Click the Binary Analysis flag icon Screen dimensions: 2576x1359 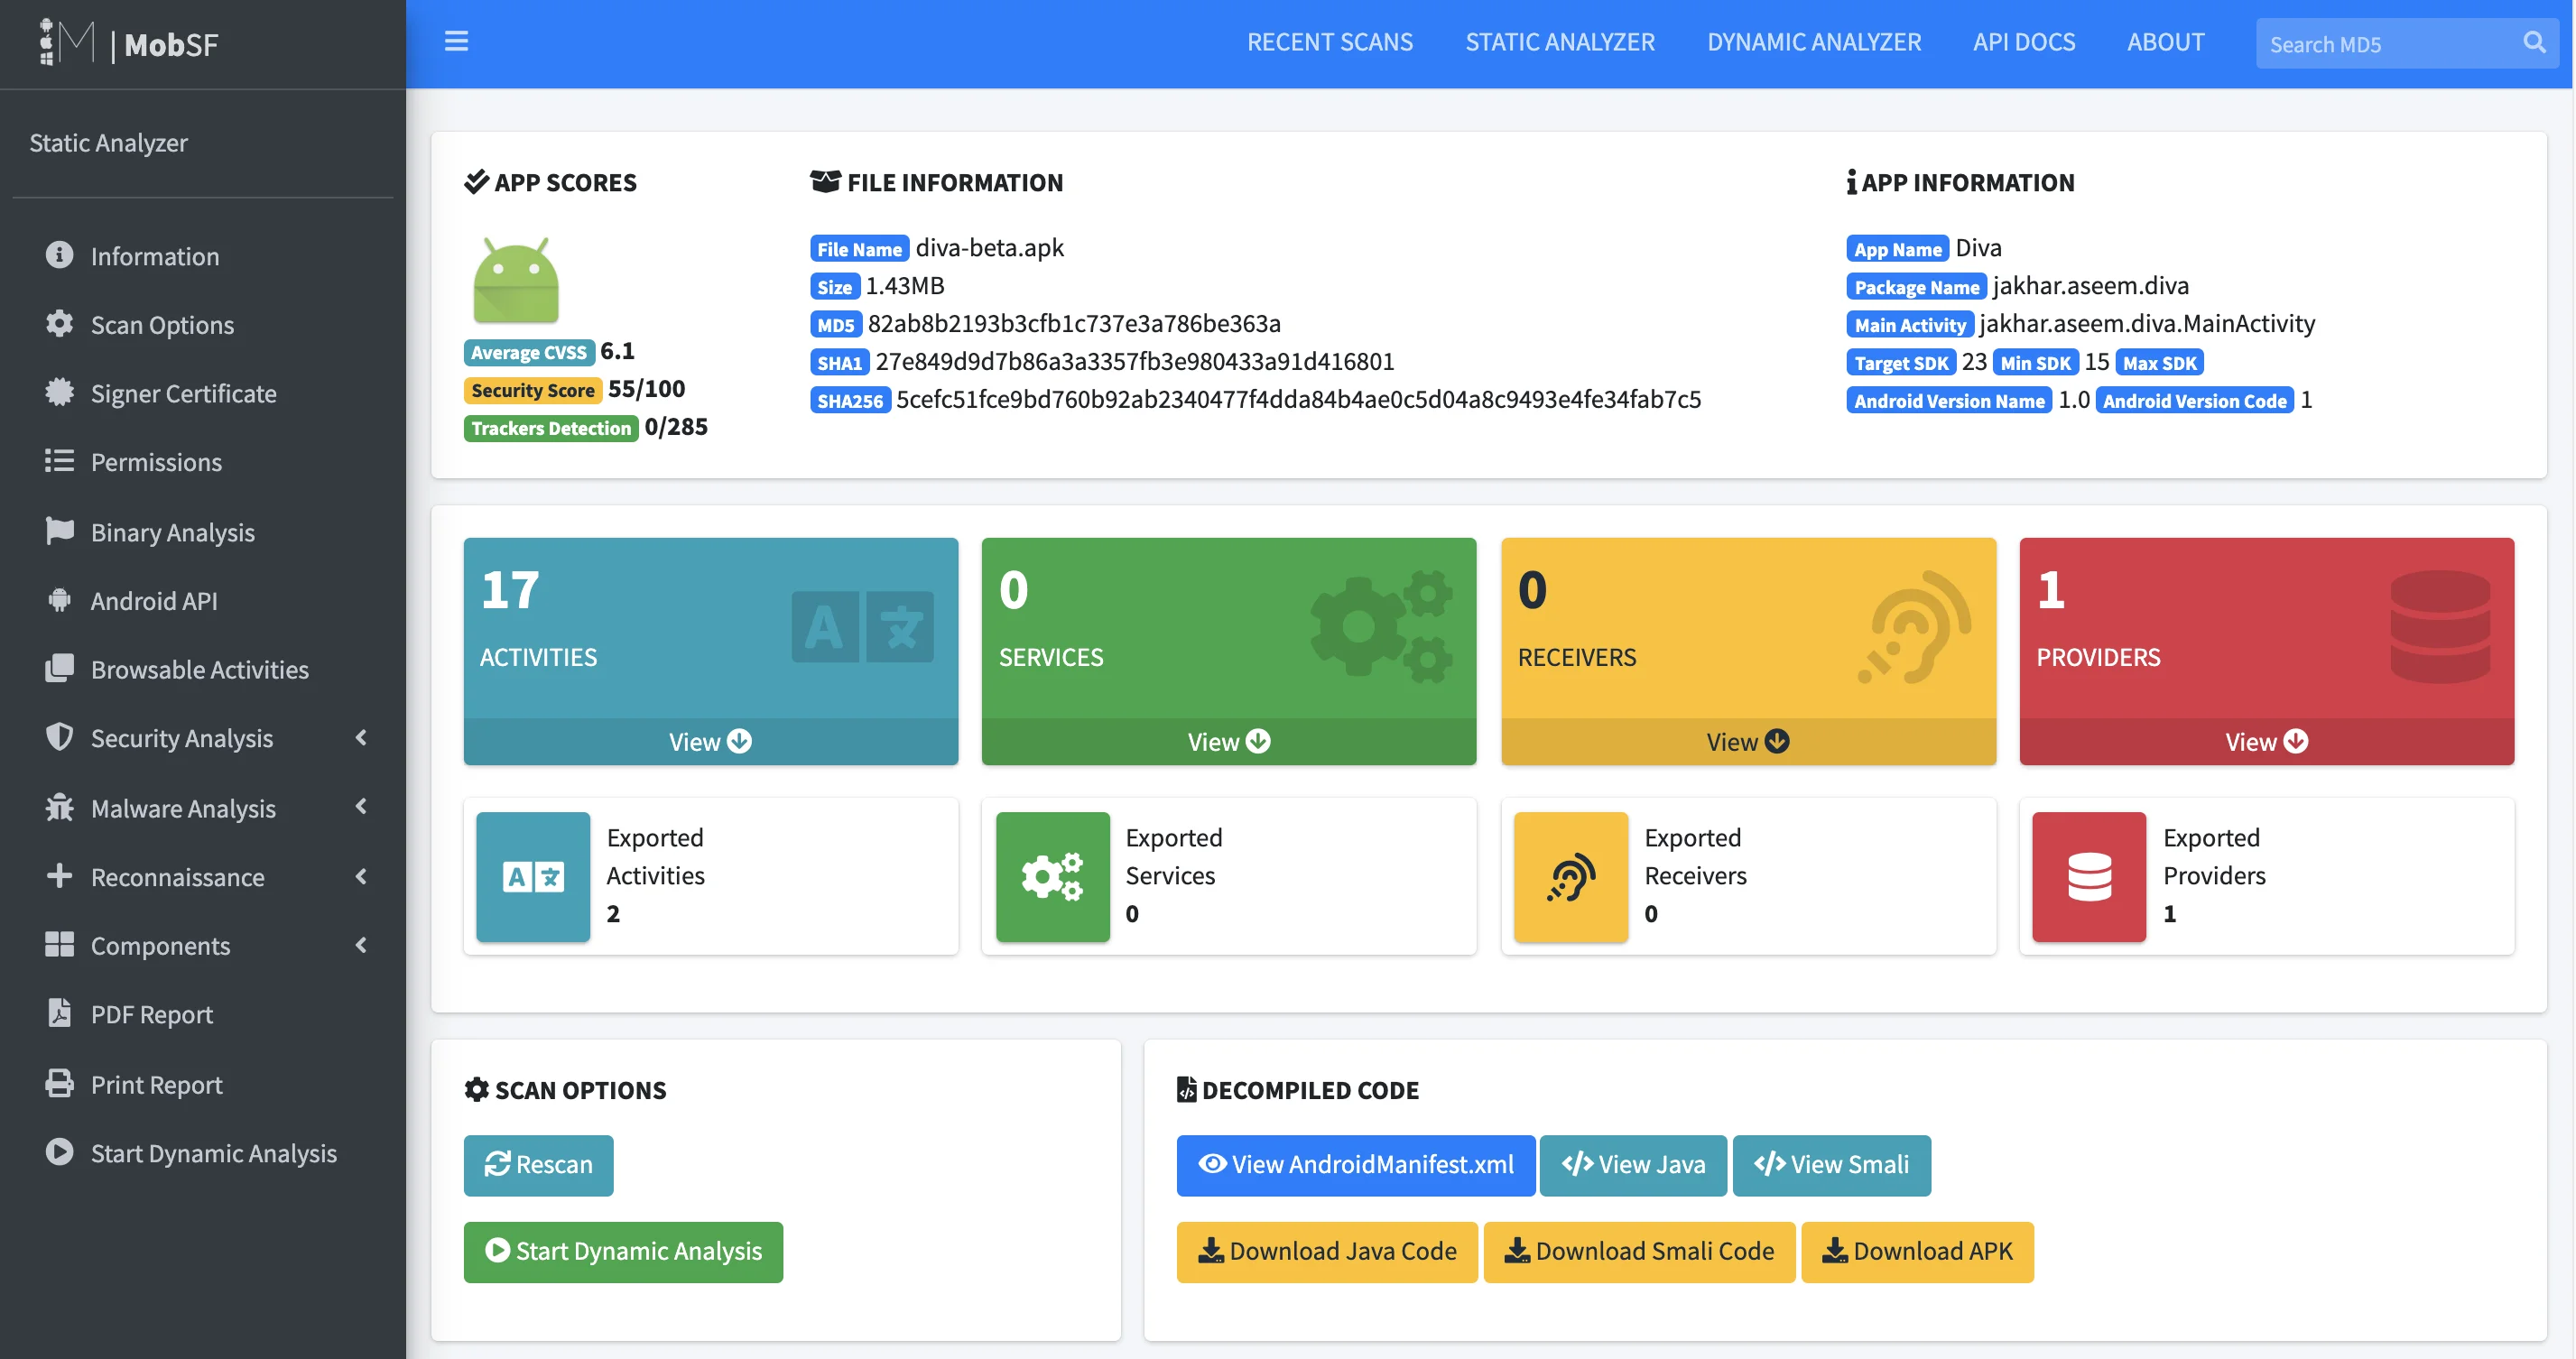59,531
